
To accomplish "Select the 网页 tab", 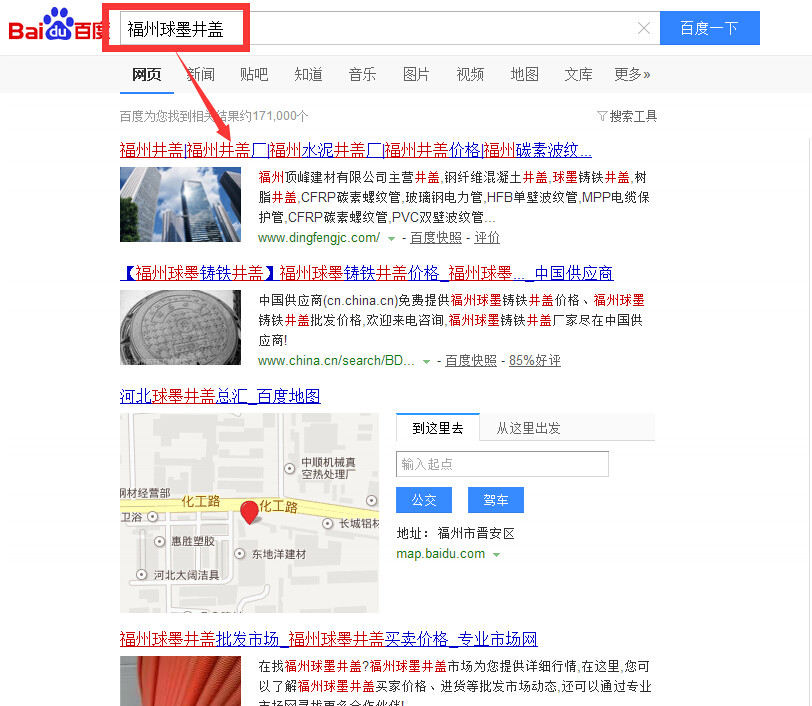I will click(x=147, y=75).
